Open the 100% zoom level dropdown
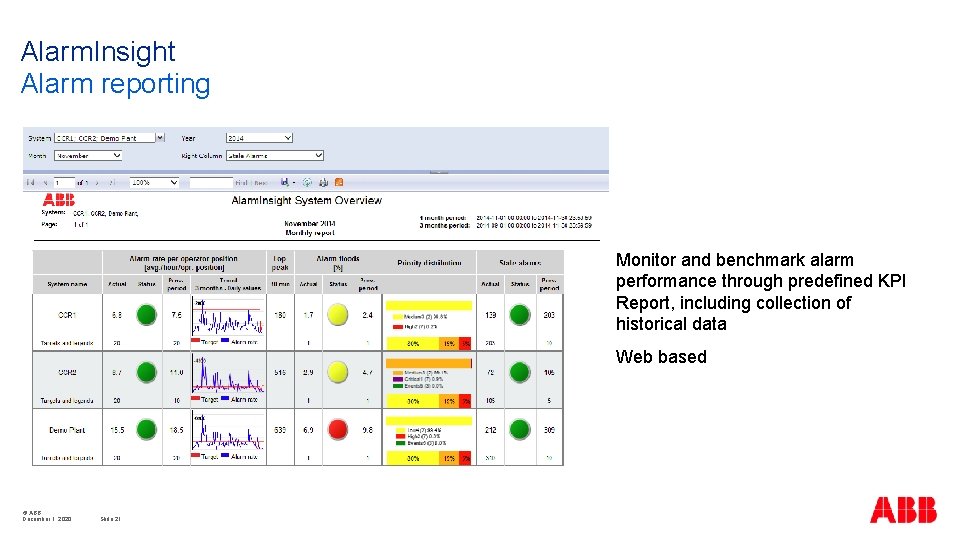960x540 pixels. pos(154,182)
